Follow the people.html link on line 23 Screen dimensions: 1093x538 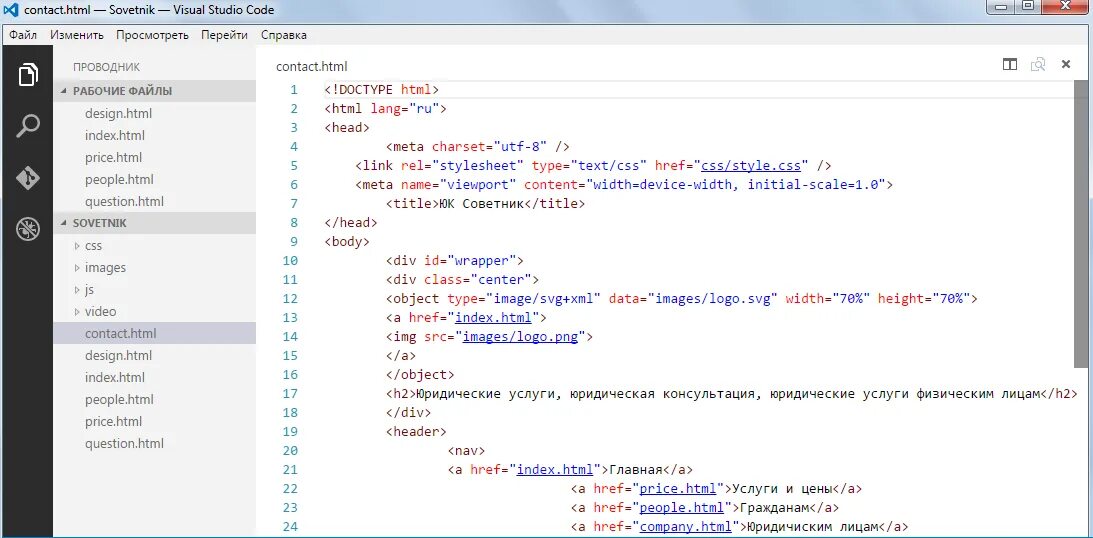pyautogui.click(x=682, y=507)
